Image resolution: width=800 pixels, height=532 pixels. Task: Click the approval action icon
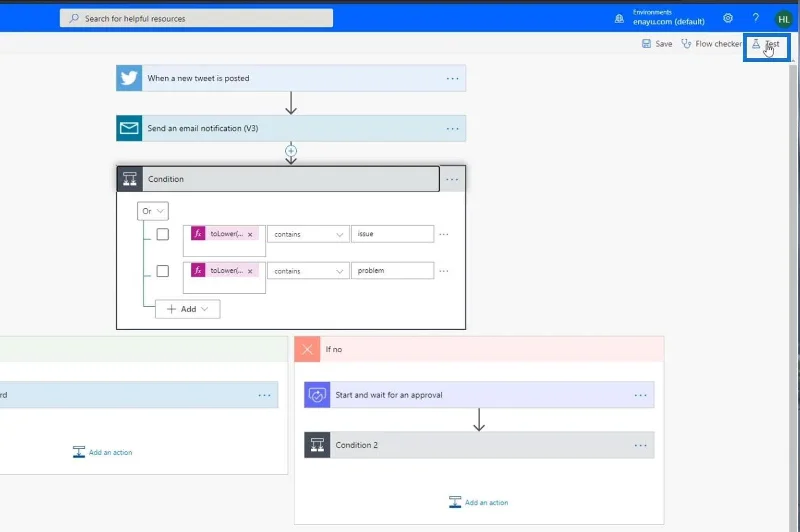317,395
